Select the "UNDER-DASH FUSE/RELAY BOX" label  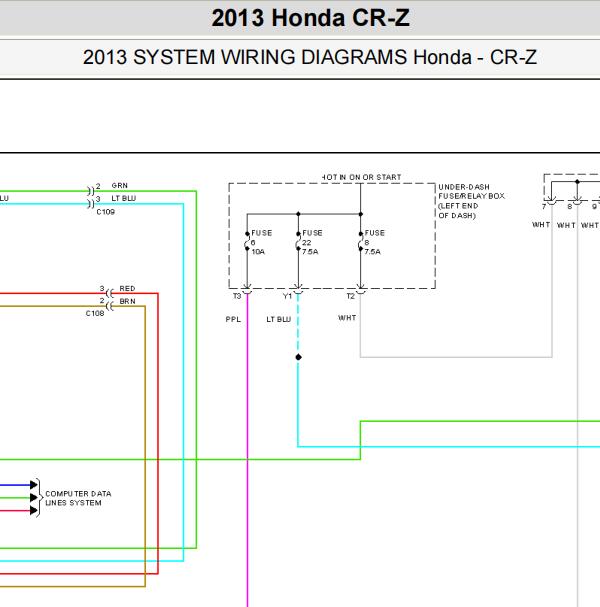click(471, 201)
